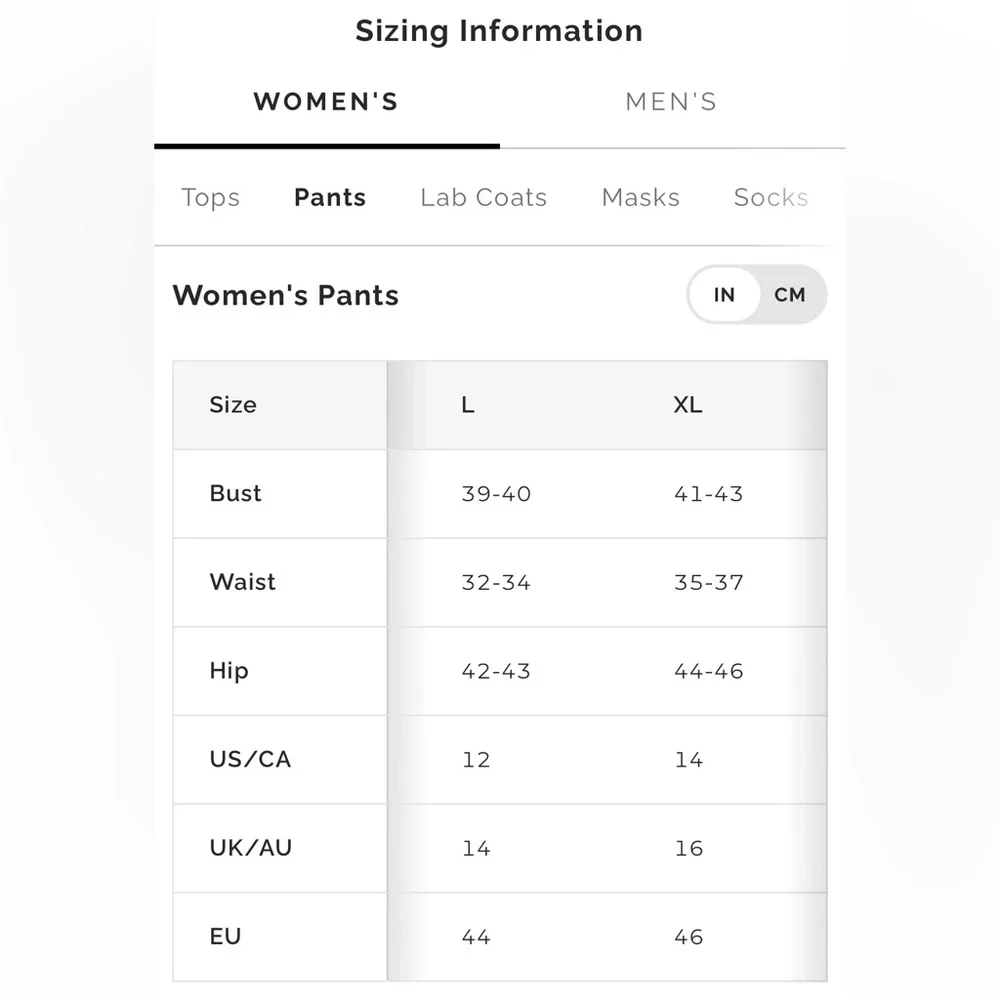Switch units to CM

tap(789, 295)
